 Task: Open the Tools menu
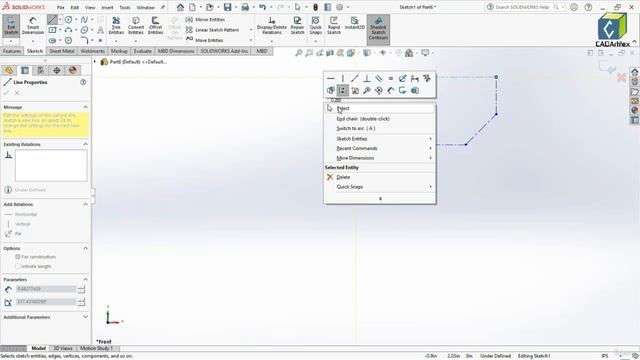(x=124, y=7)
